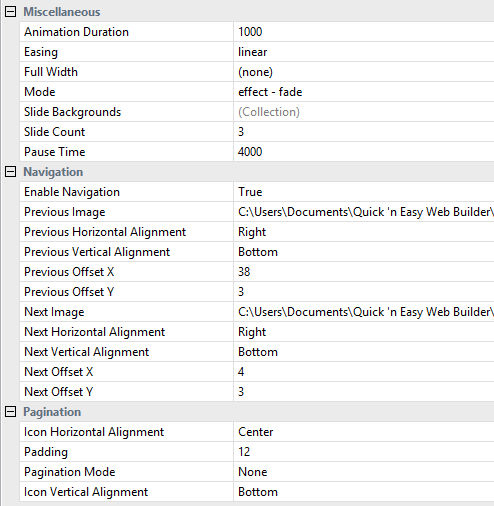Change Previous Vertical Alignment value Bottom

(364, 252)
